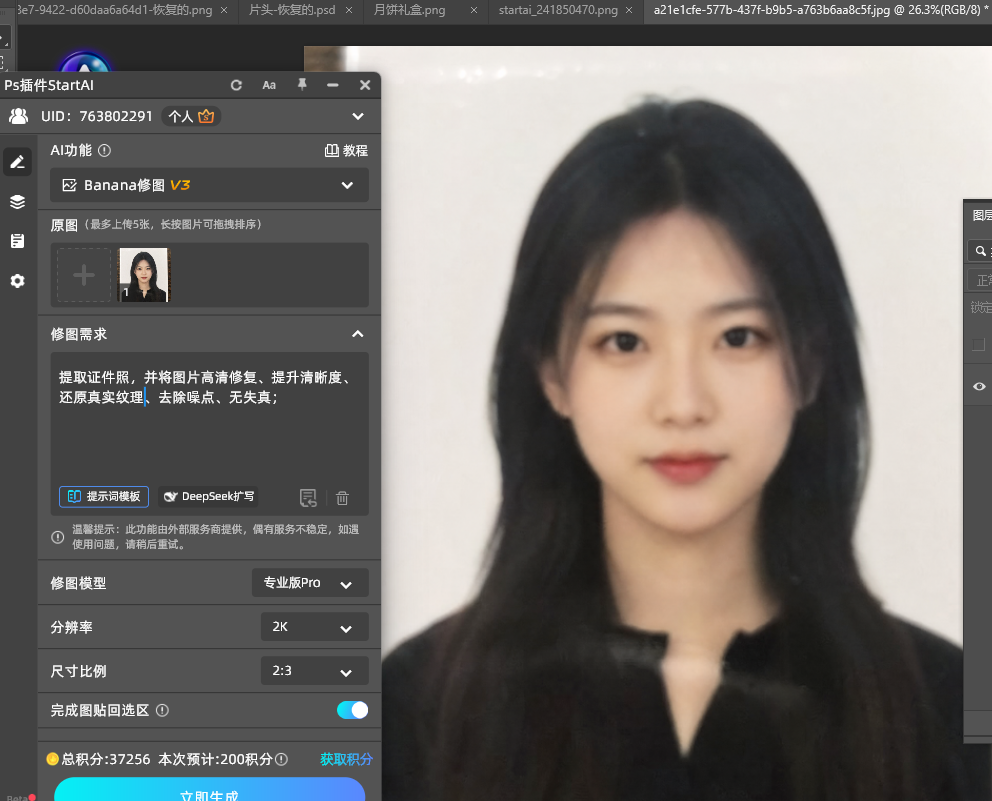Click the UID: 763802291 text
The height and width of the screenshot is (801, 992).
(x=97, y=116)
